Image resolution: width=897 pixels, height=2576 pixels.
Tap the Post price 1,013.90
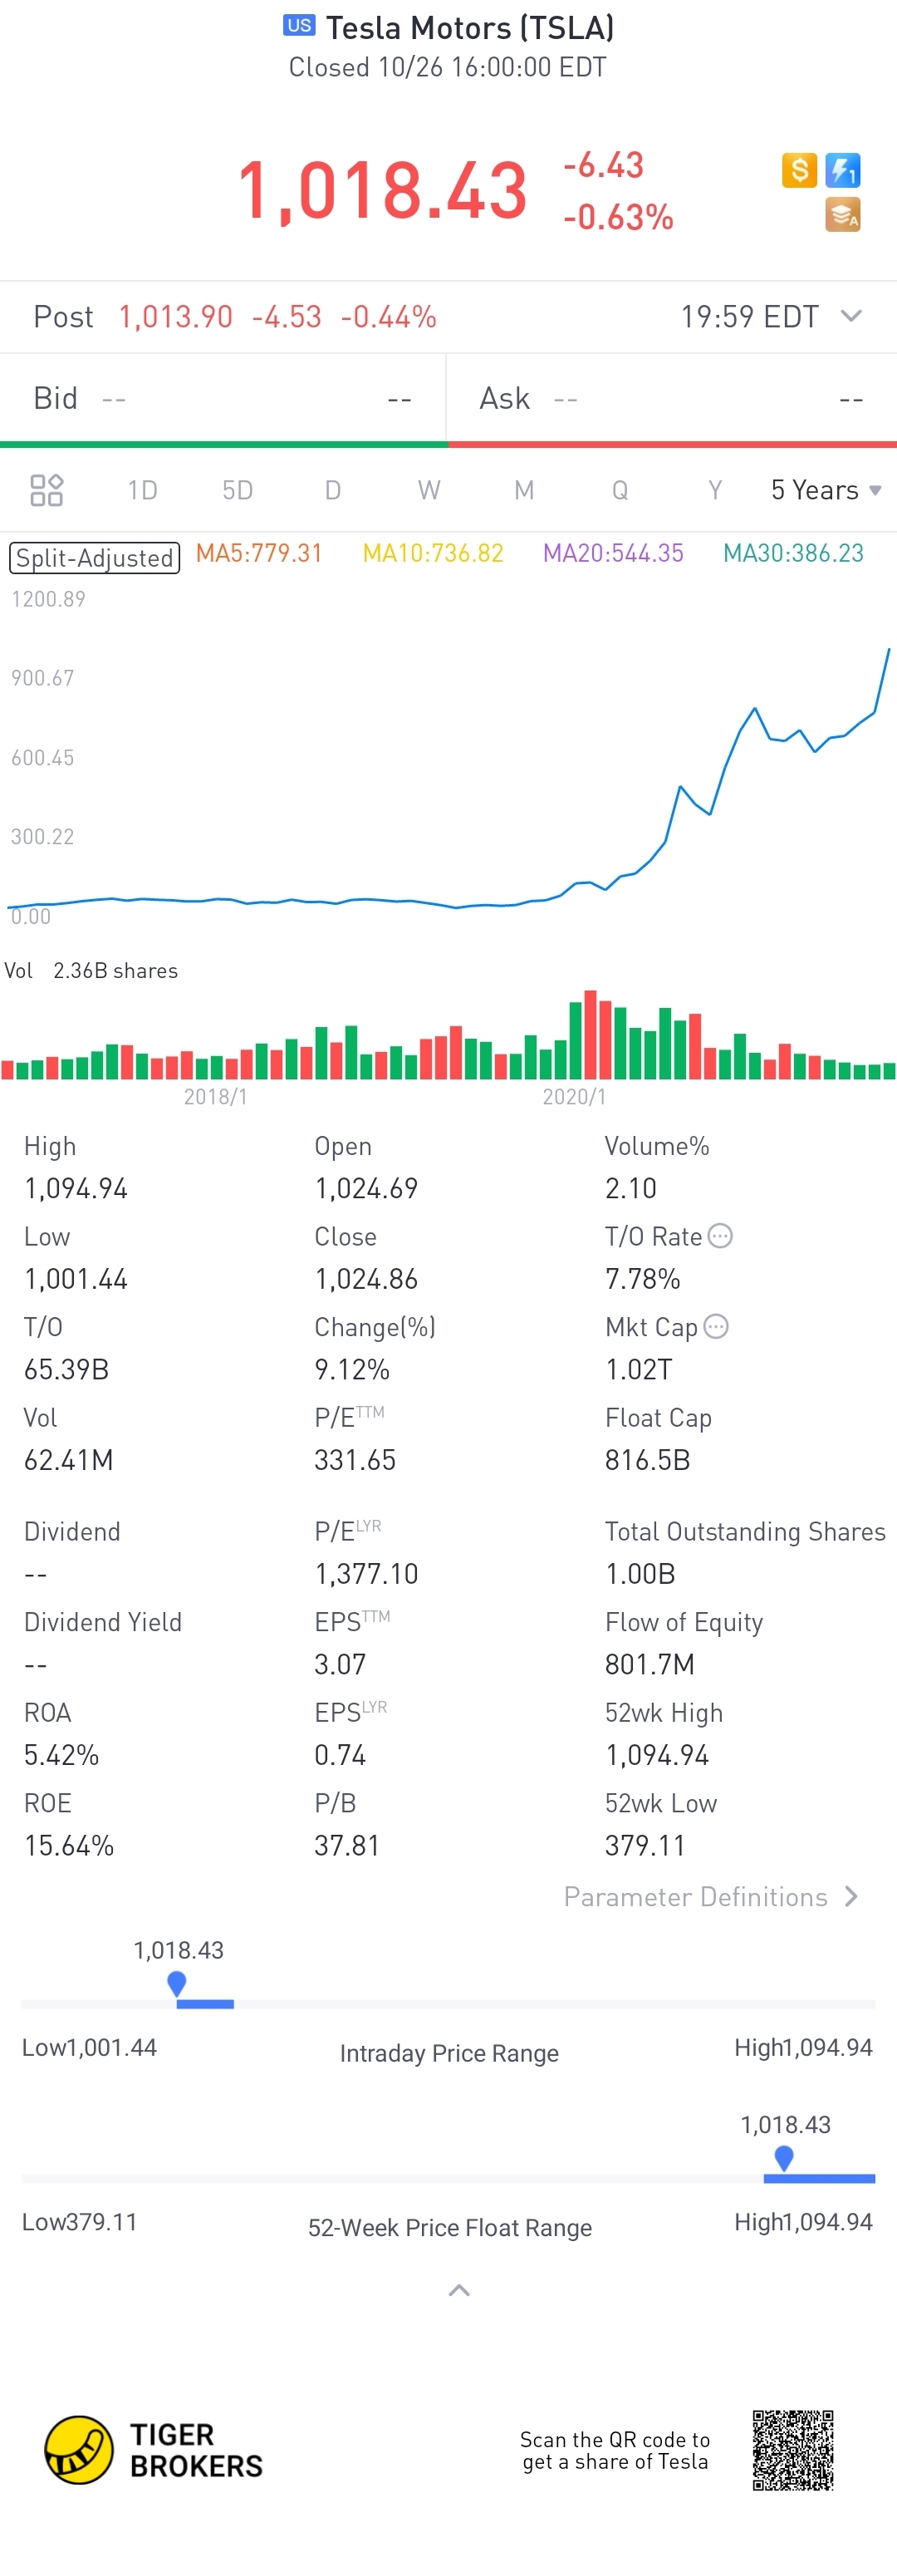pyautogui.click(x=175, y=317)
